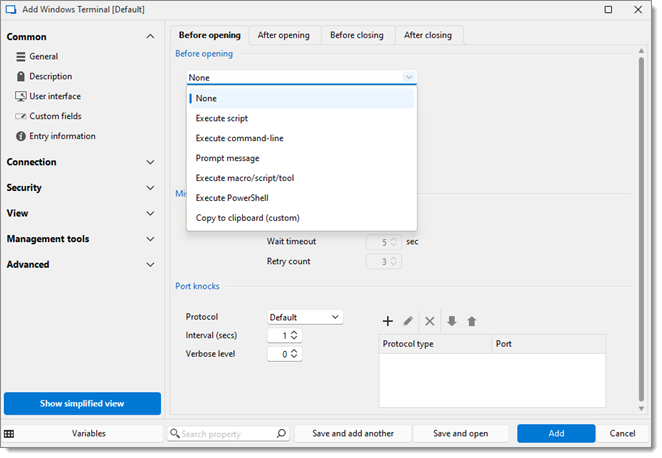Sort by Protocol type column header

tap(435, 344)
